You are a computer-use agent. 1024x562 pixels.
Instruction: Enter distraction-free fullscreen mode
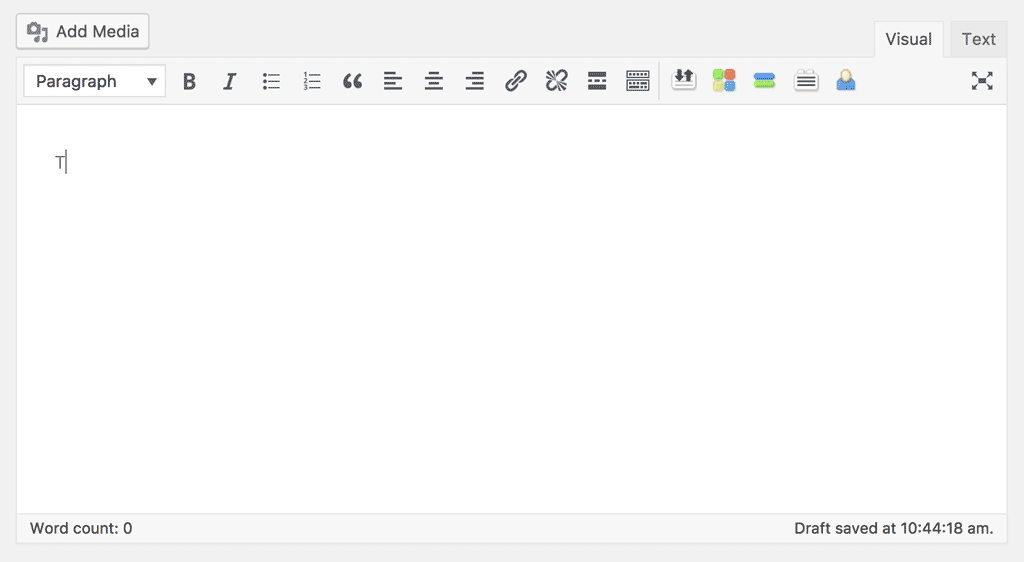click(x=982, y=82)
